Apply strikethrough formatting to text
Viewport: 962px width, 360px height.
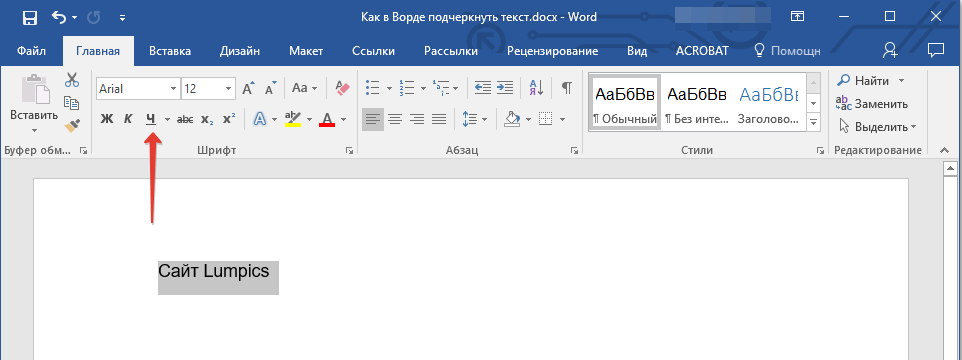[185, 120]
